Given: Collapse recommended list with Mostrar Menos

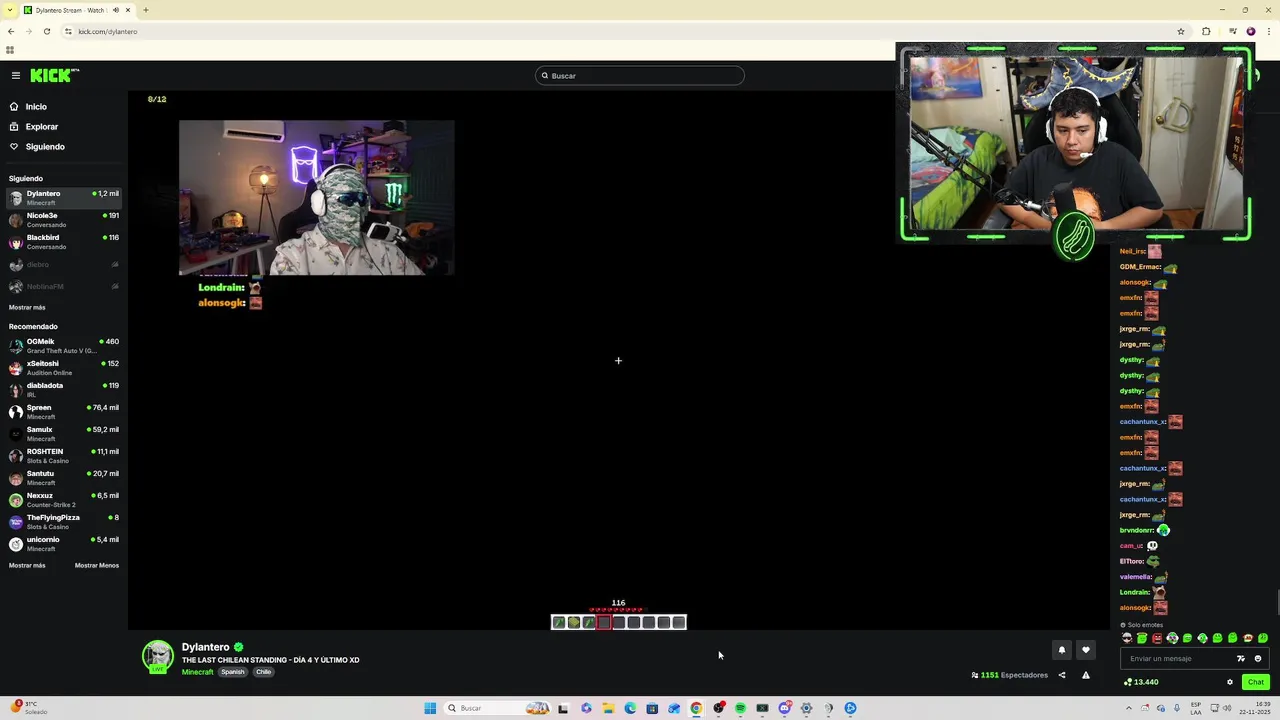Looking at the screenshot, I should pyautogui.click(x=97, y=565).
